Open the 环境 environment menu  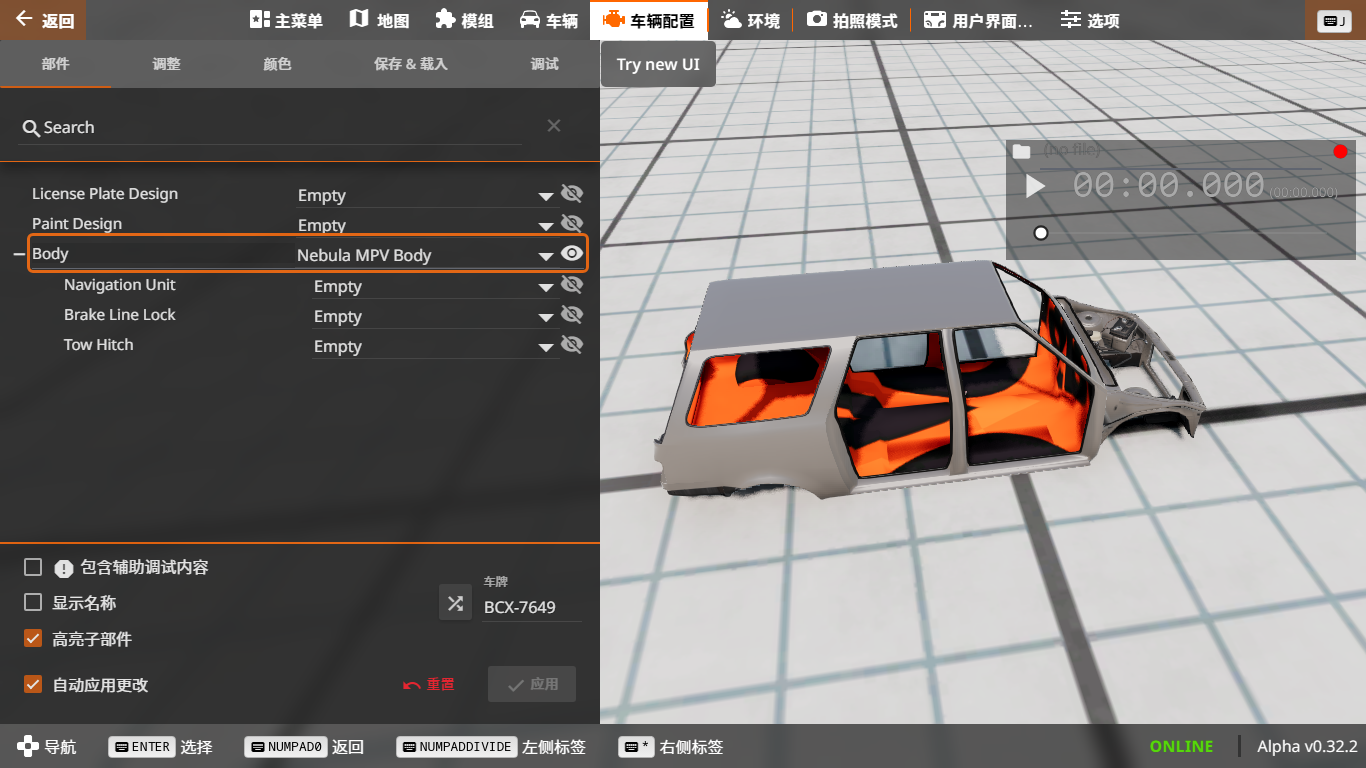[750, 20]
